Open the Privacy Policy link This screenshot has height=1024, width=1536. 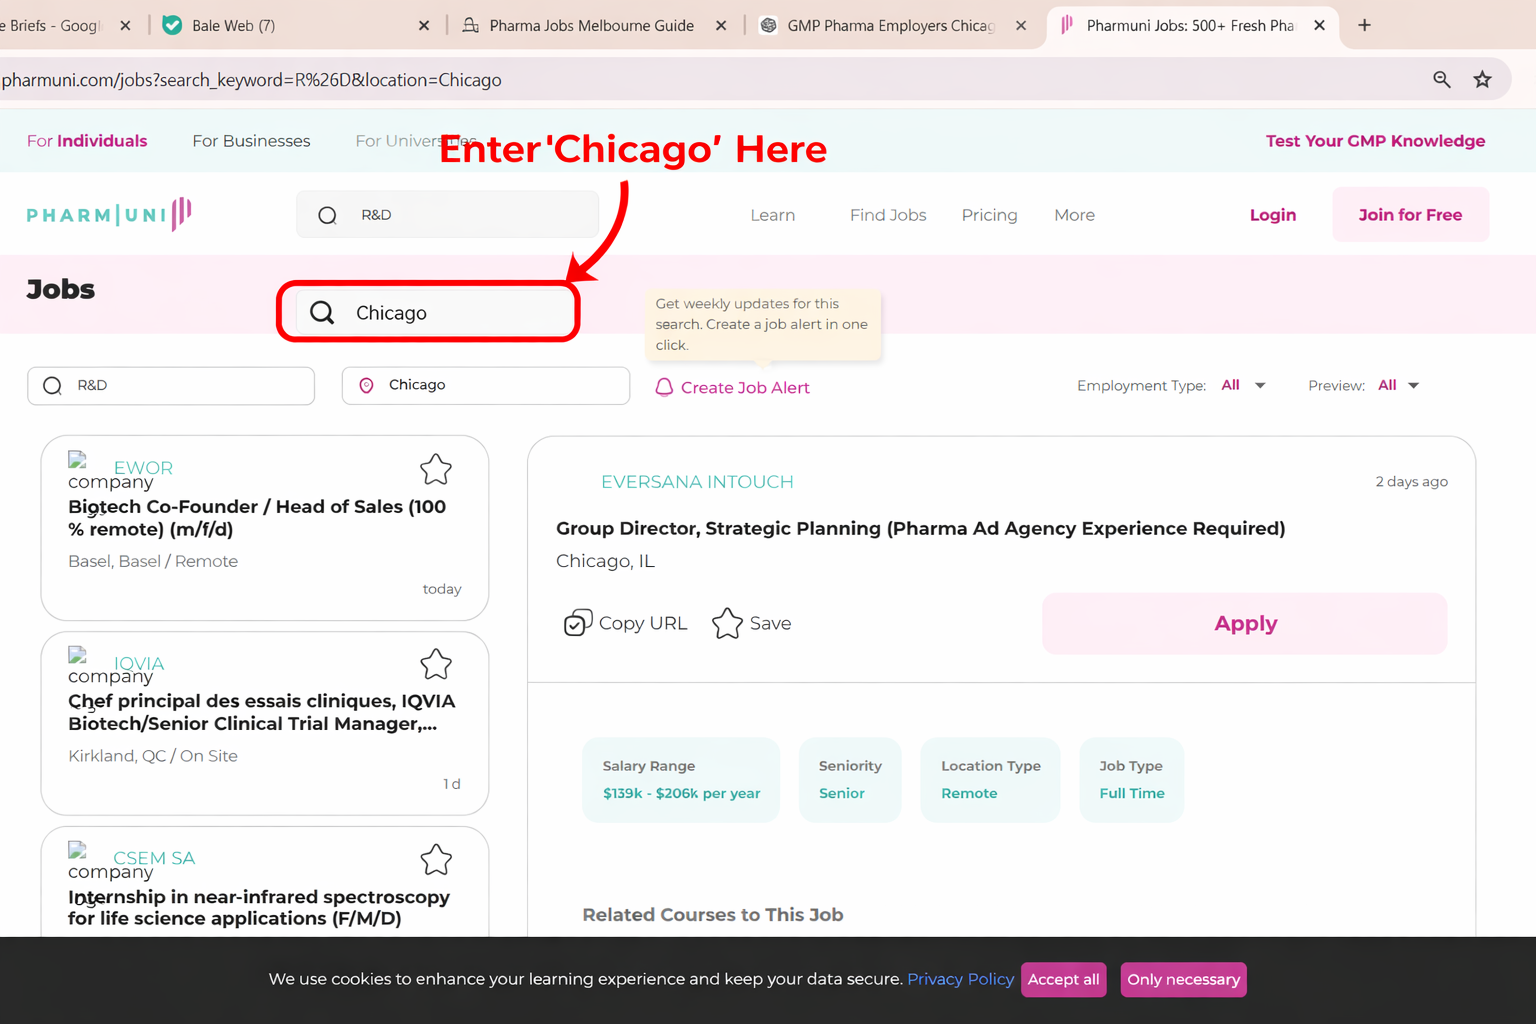coord(960,979)
